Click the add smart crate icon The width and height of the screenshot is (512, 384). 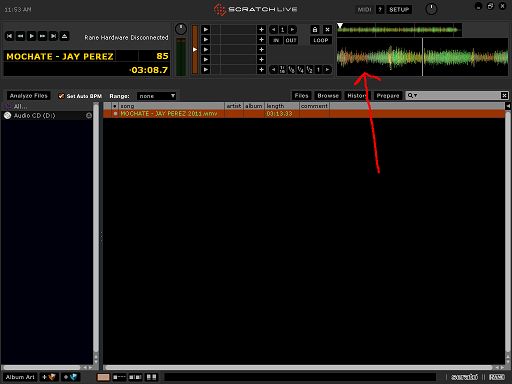(71, 377)
